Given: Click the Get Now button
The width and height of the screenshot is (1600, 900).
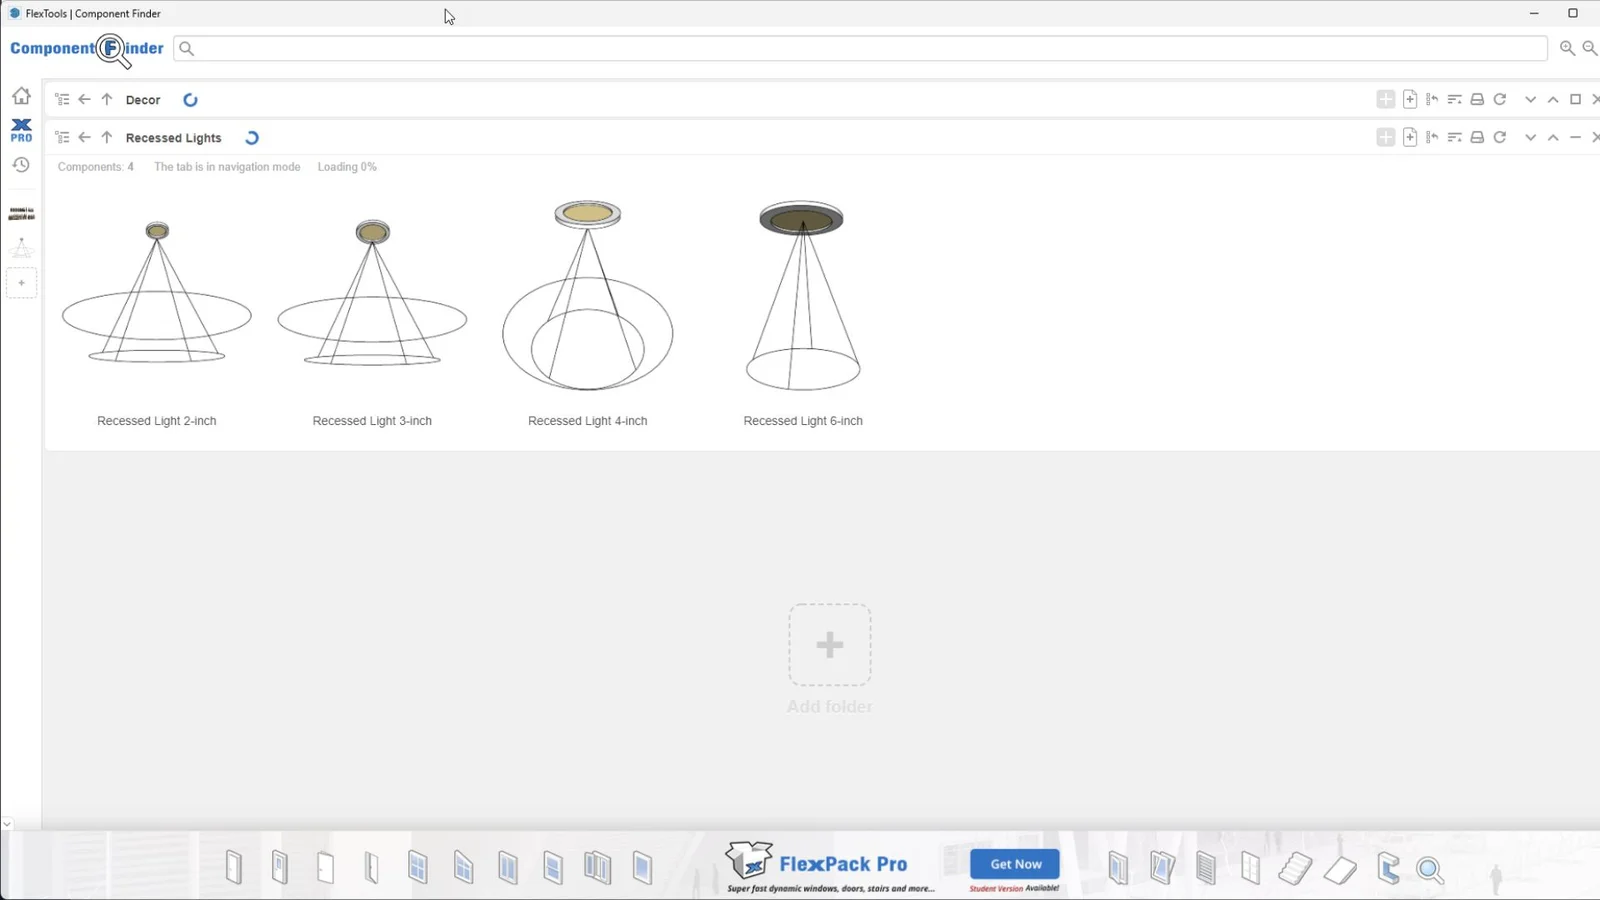Looking at the screenshot, I should pos(1015,864).
